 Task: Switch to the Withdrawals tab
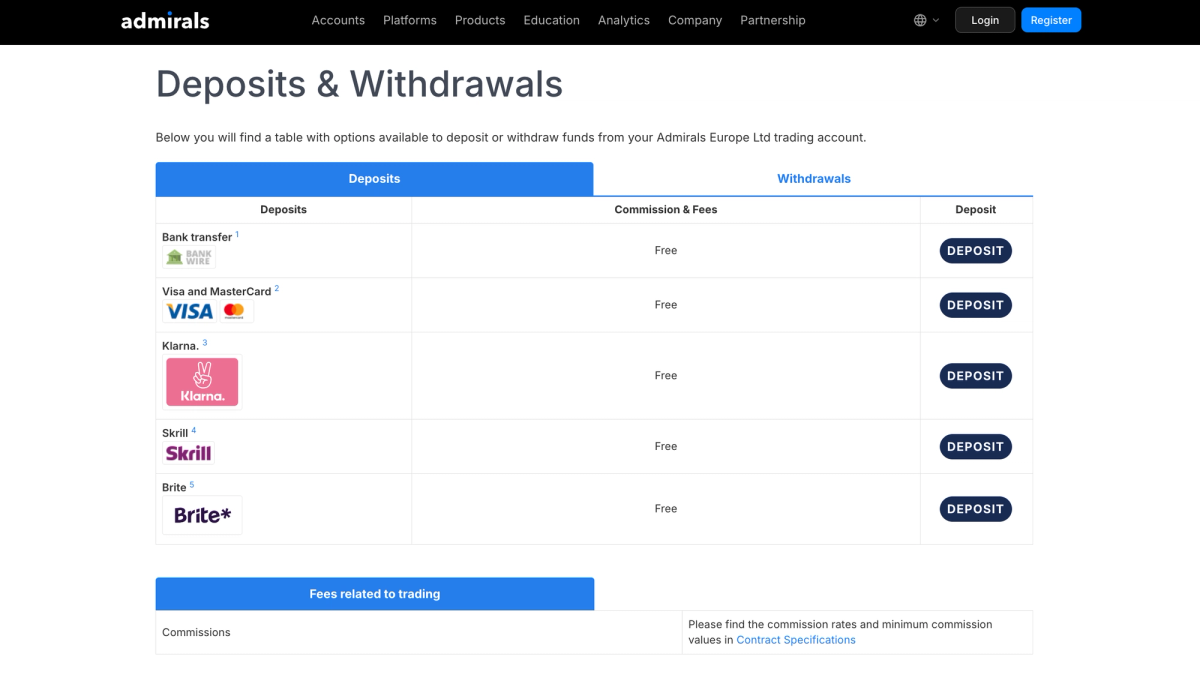pos(814,179)
